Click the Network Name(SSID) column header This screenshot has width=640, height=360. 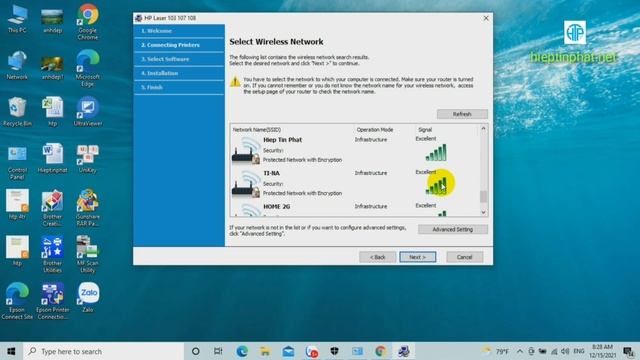(x=257, y=130)
